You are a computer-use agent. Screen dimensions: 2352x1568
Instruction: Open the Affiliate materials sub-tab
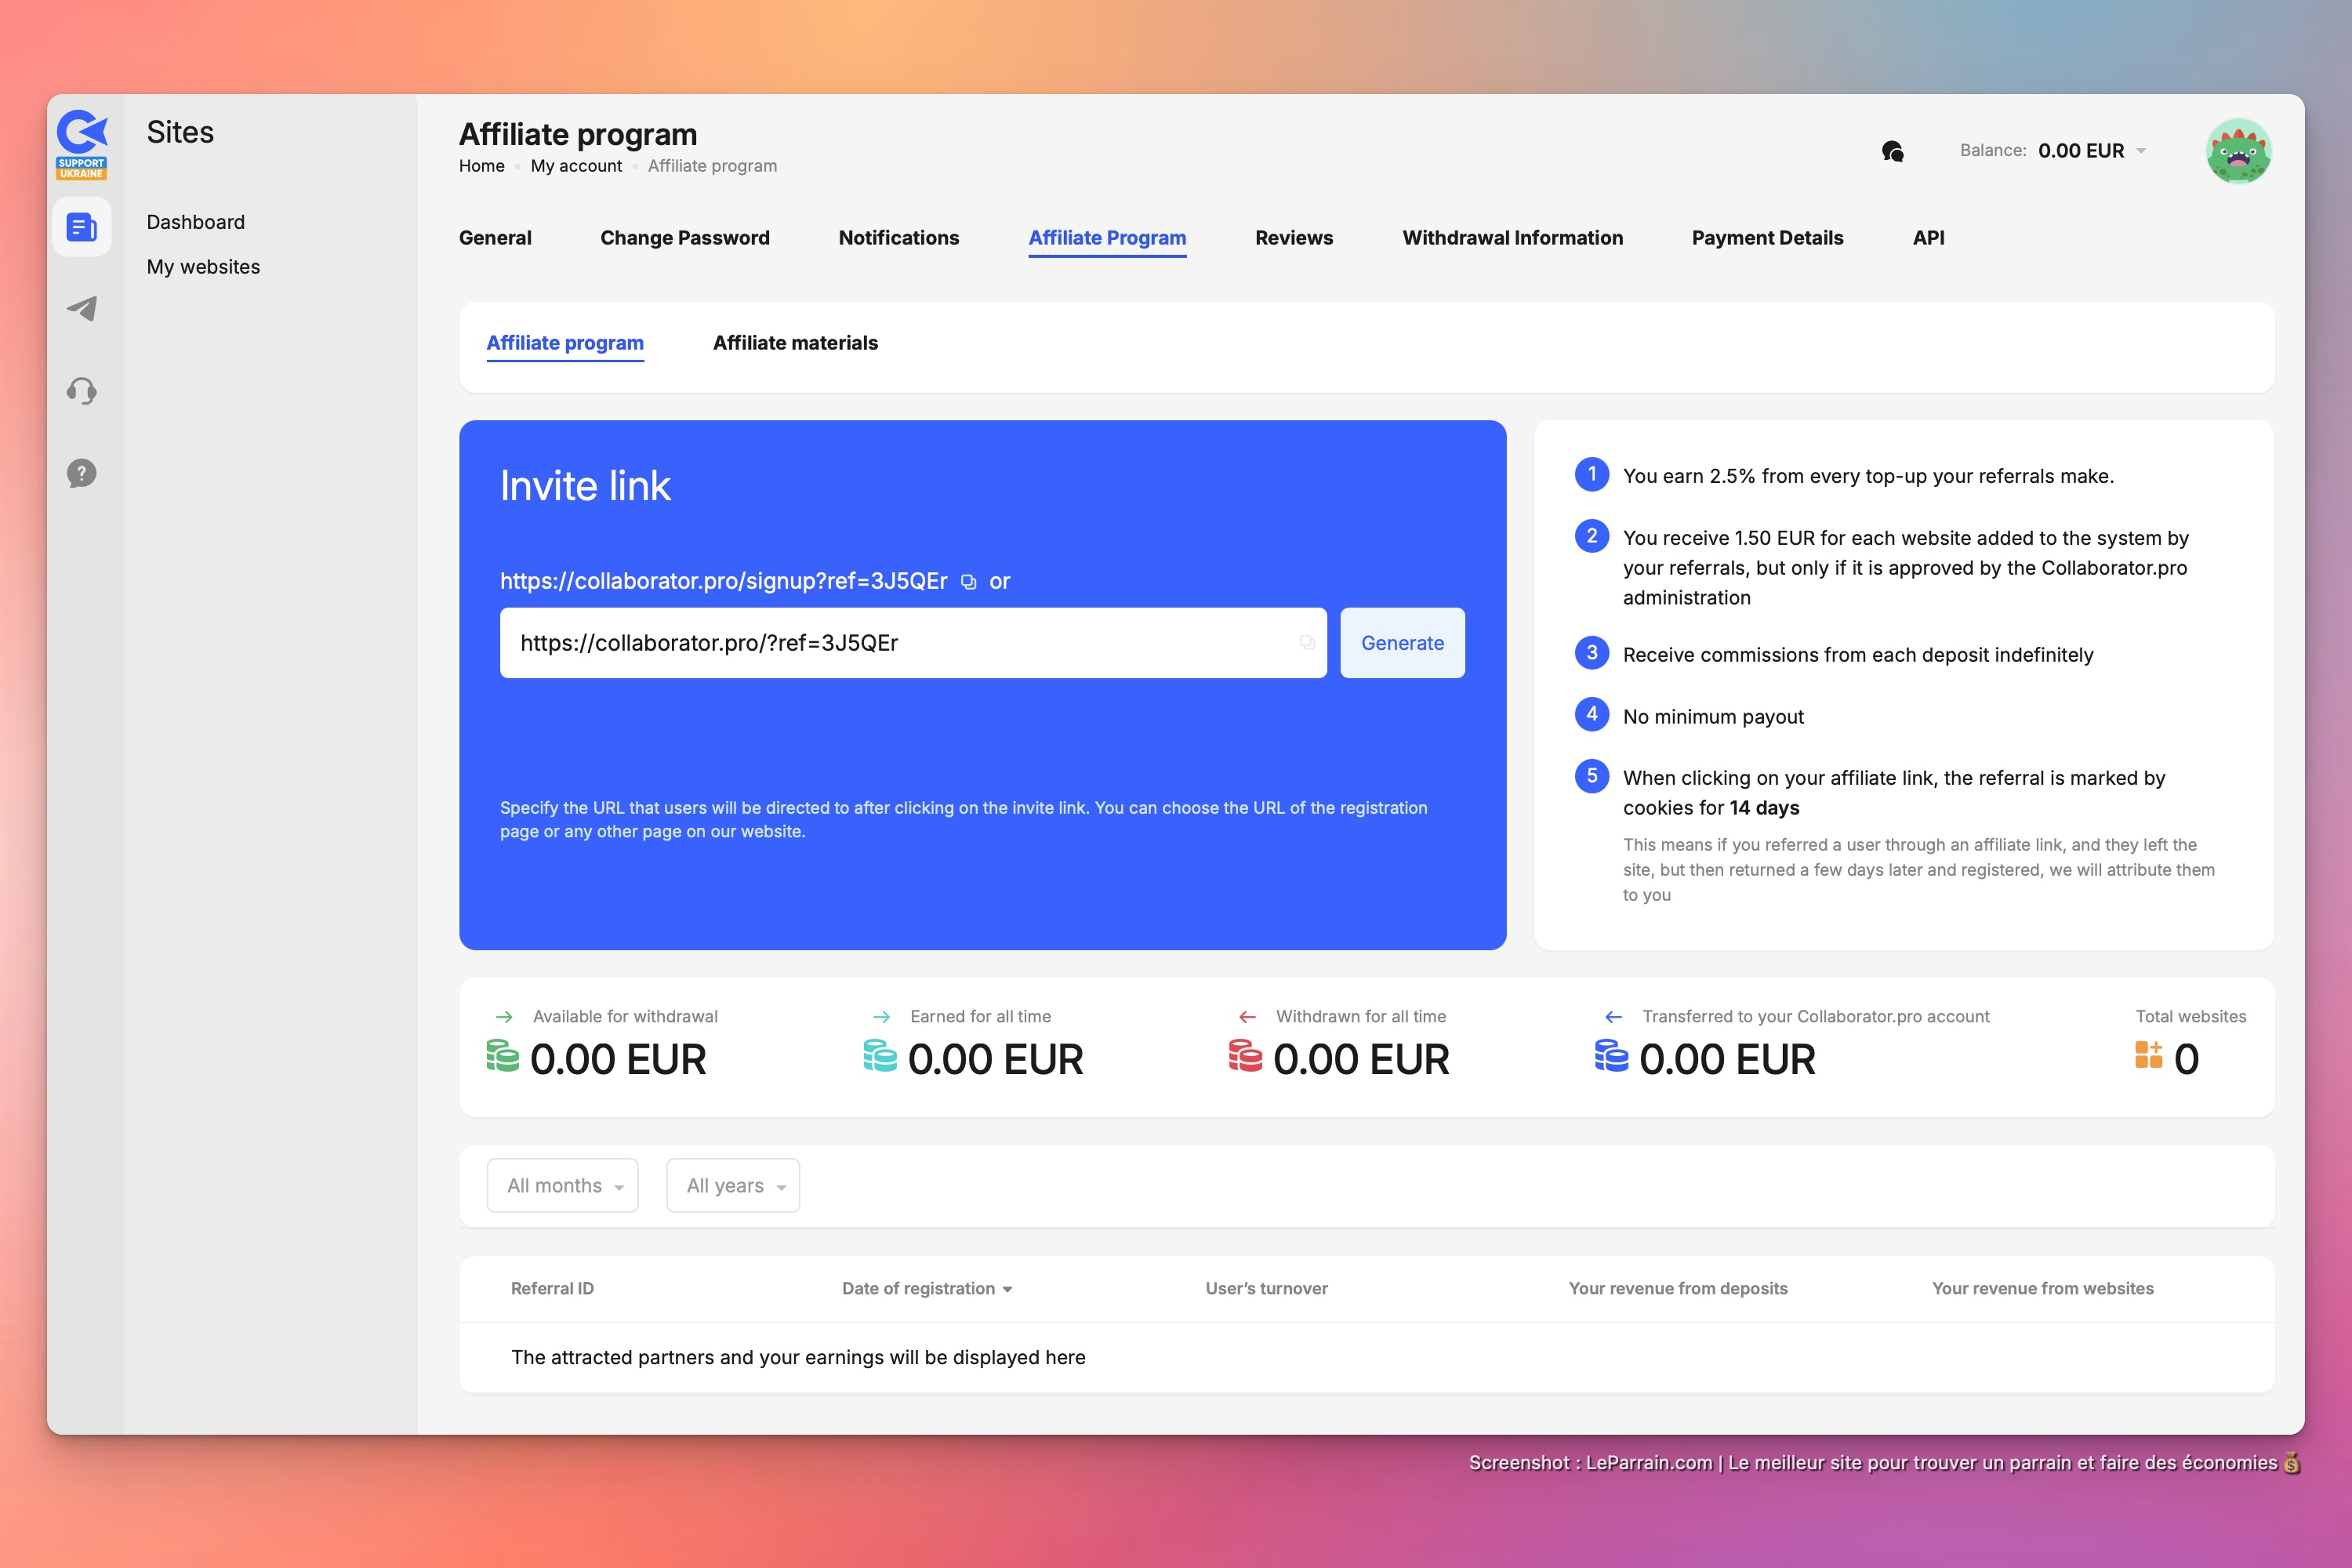coord(795,343)
